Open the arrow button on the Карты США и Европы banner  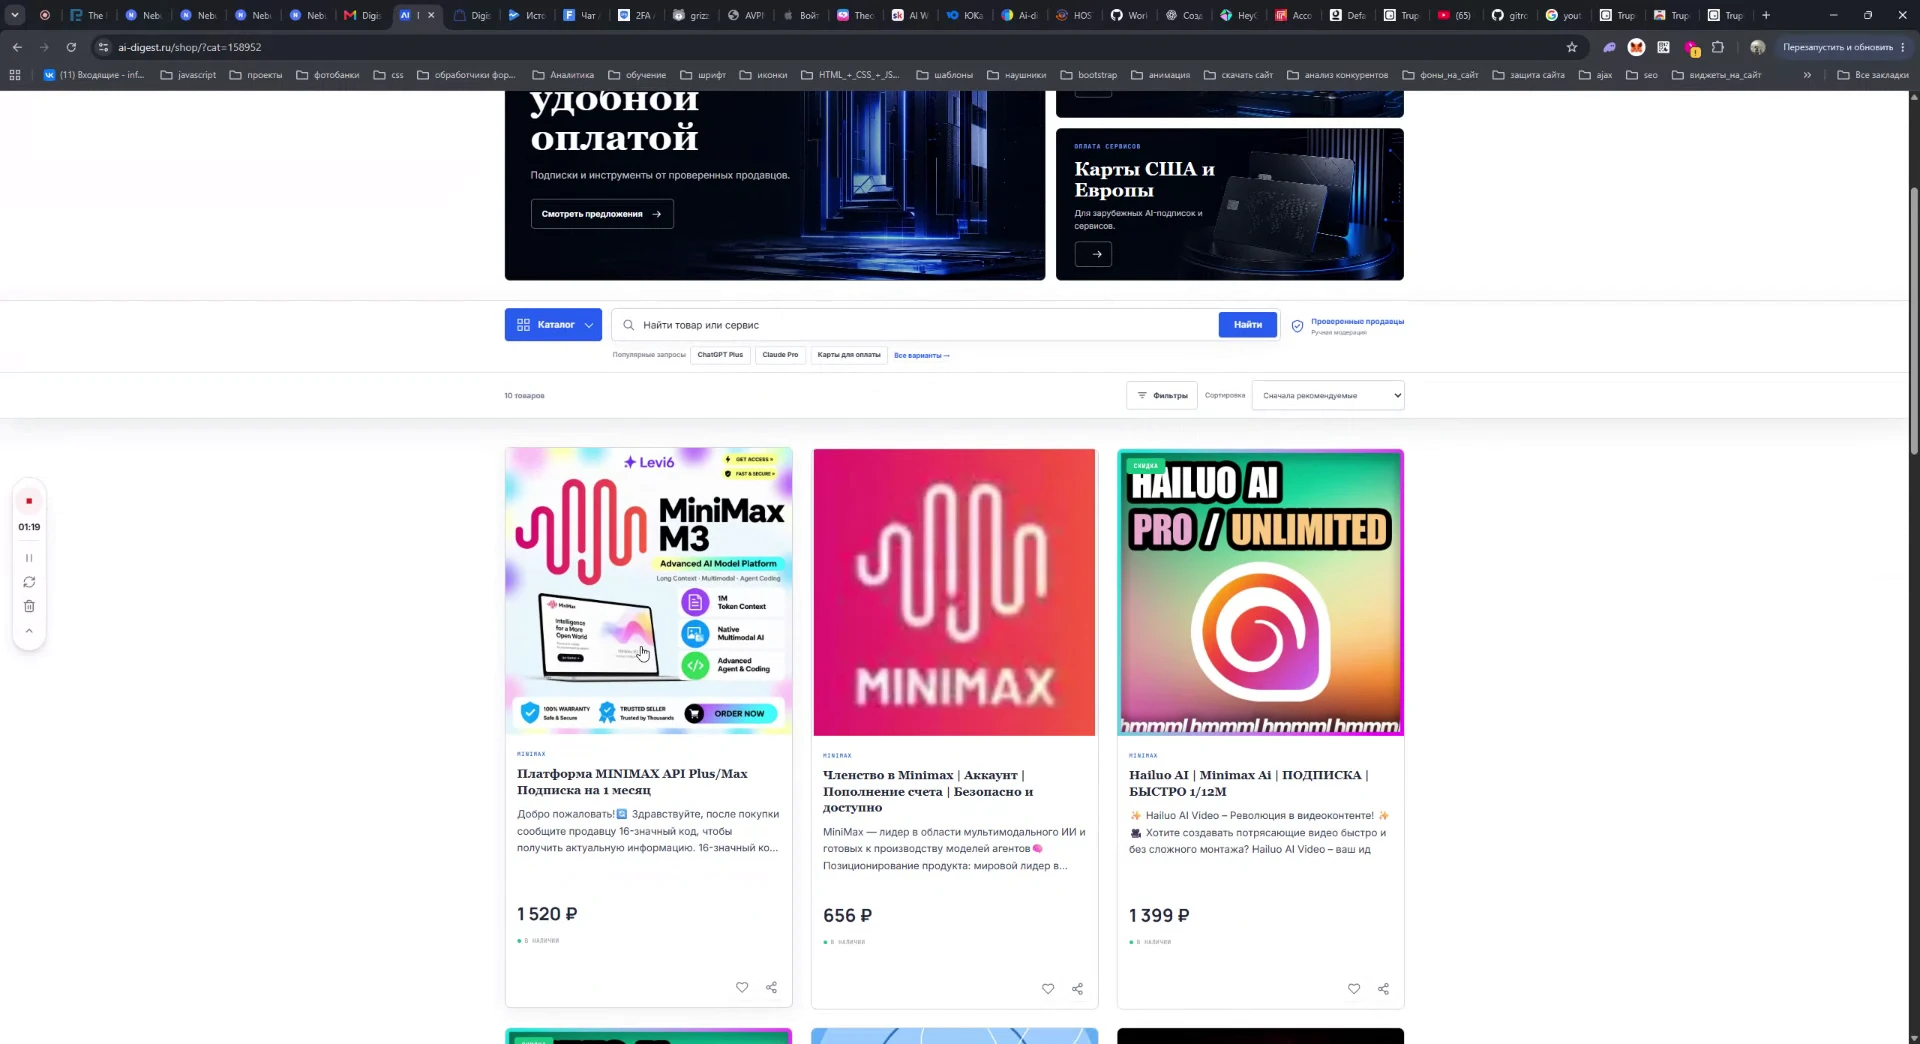tap(1094, 254)
